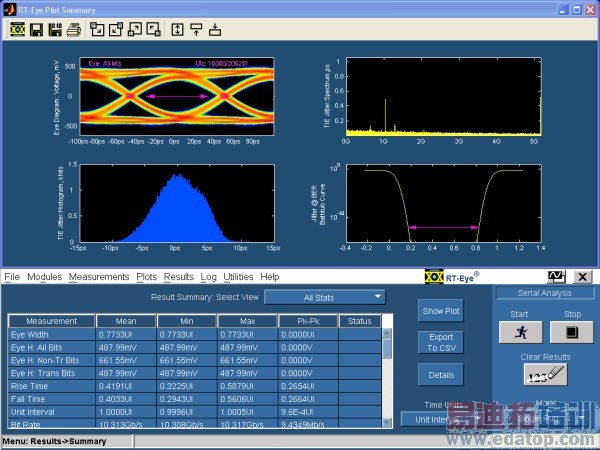Click the eye diagram icon in toolbar
600x450 pixels.
[18, 28]
